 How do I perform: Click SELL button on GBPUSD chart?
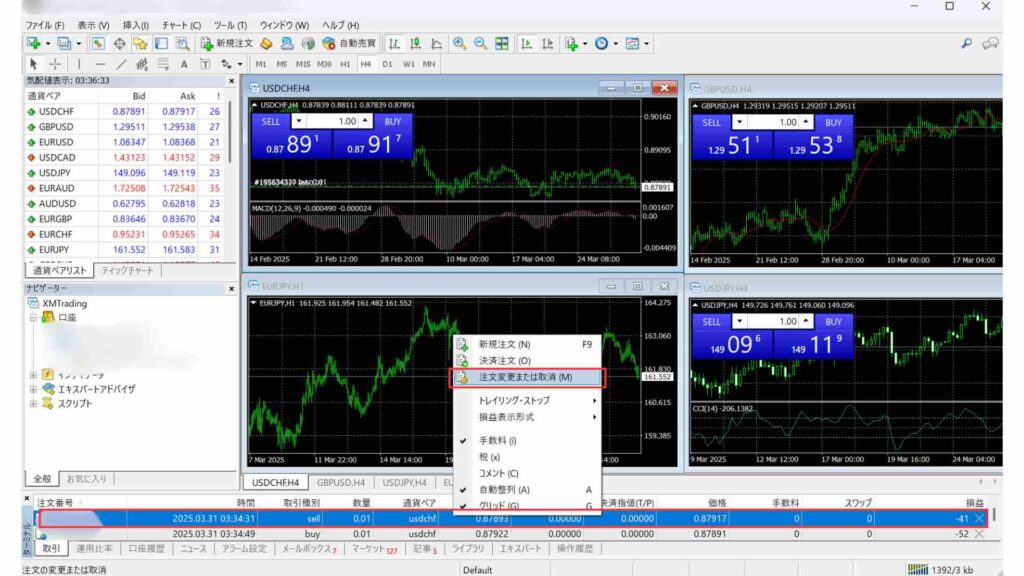711,122
